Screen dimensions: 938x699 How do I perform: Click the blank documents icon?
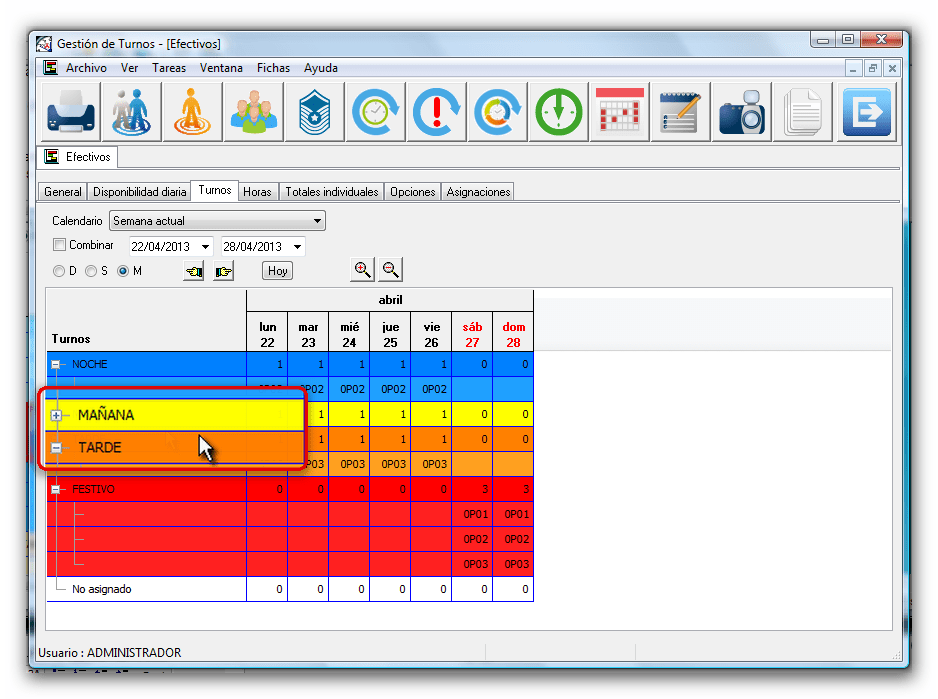(803, 112)
